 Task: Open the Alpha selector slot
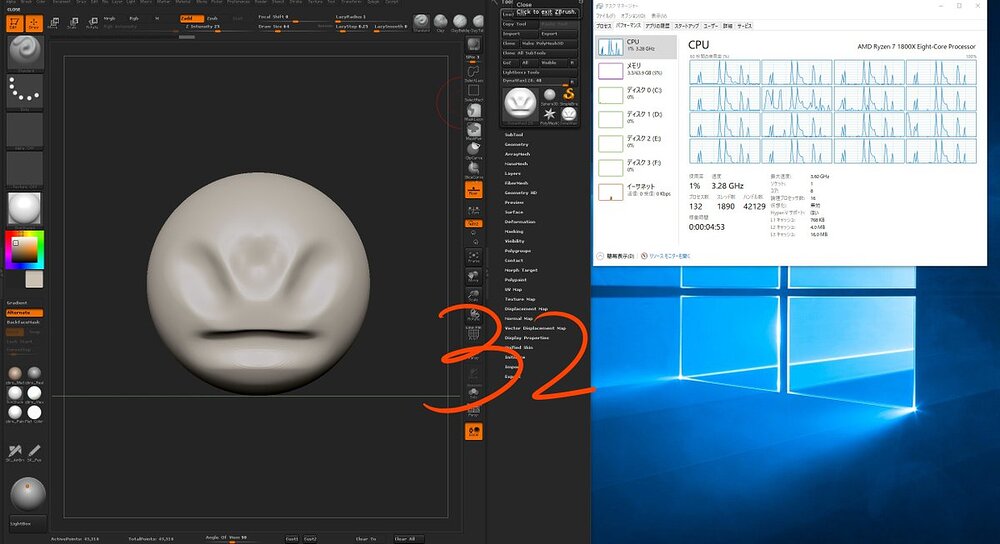(25, 131)
